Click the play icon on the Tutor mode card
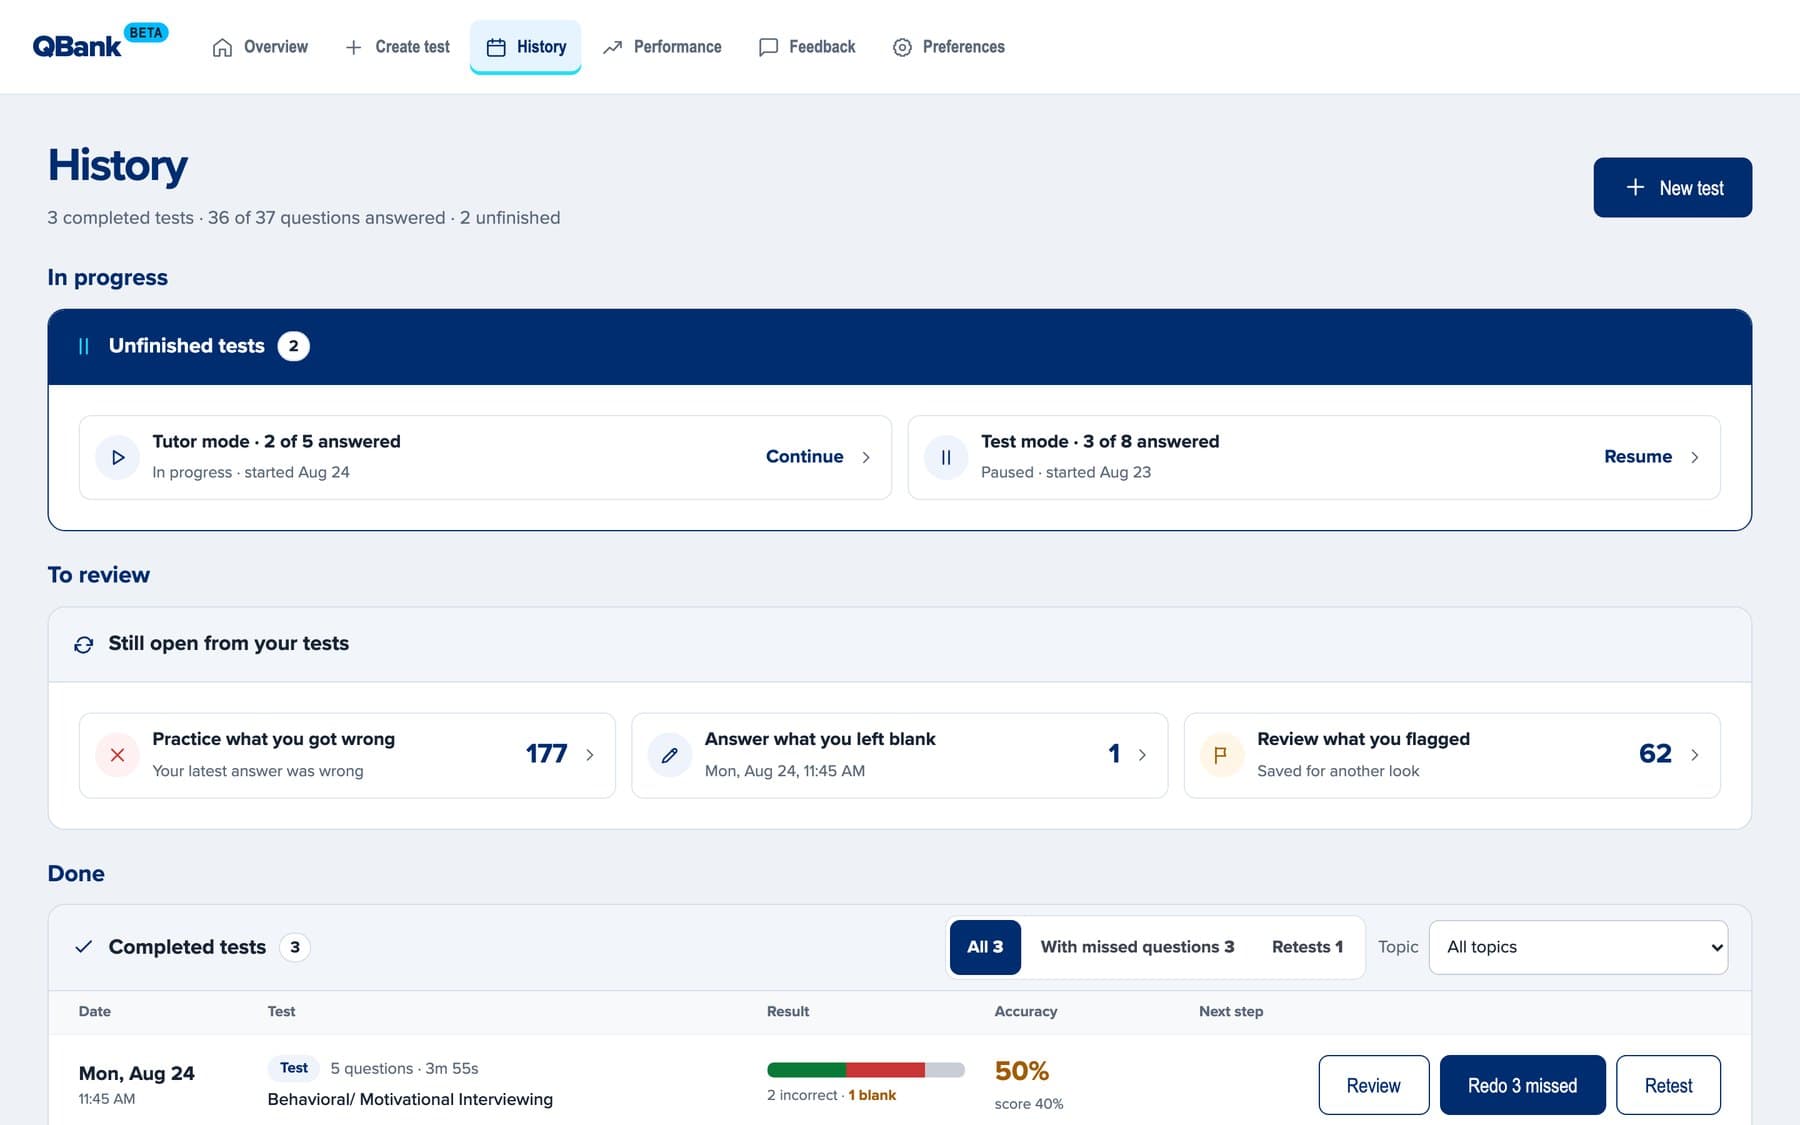Image resolution: width=1800 pixels, height=1125 pixels. pyautogui.click(x=118, y=457)
